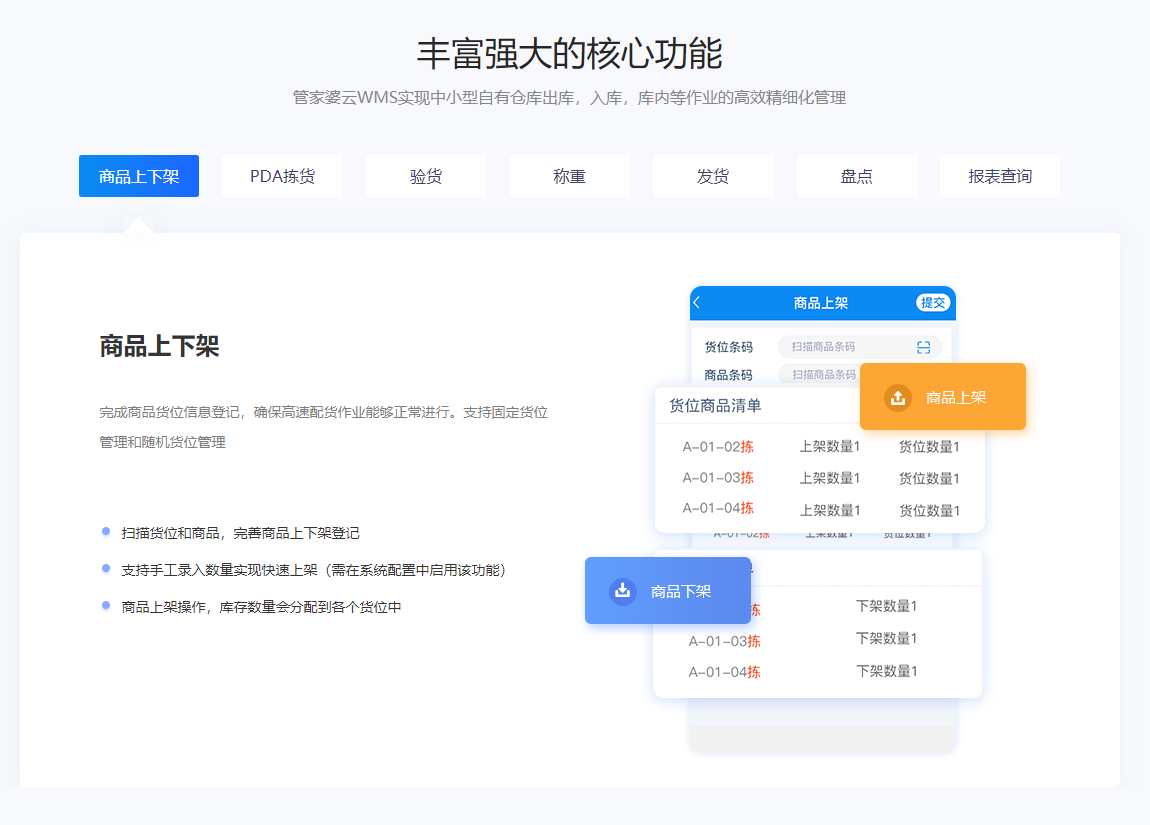Click 上架数量1 in the A-01-02 row
Image resolution: width=1150 pixels, height=825 pixels.
(x=829, y=447)
